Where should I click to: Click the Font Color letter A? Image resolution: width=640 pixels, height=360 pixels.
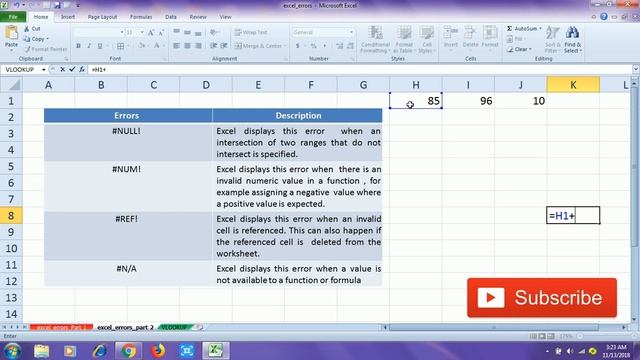(x=157, y=46)
